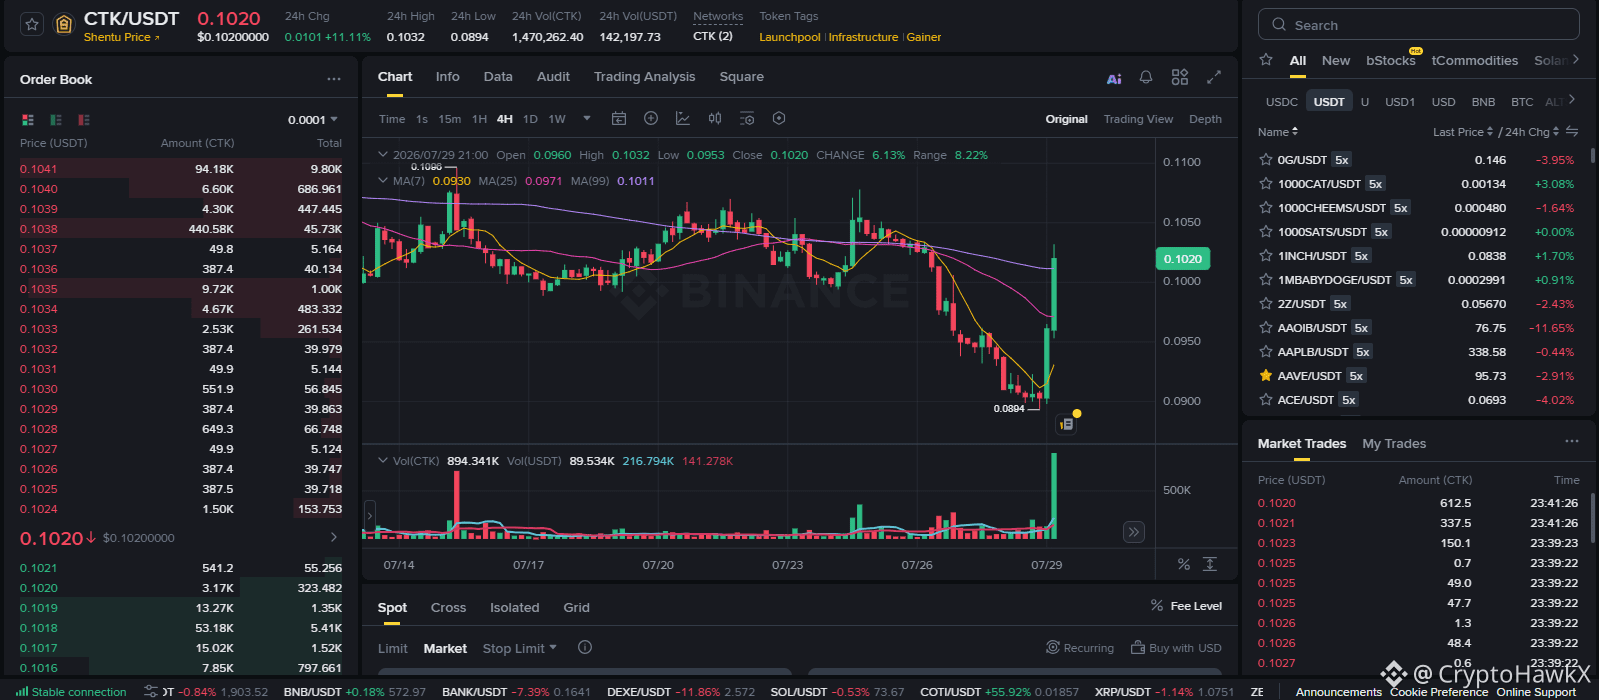Image resolution: width=1599 pixels, height=700 pixels.
Task: Select the bStocks market tab
Action: pyautogui.click(x=1391, y=60)
